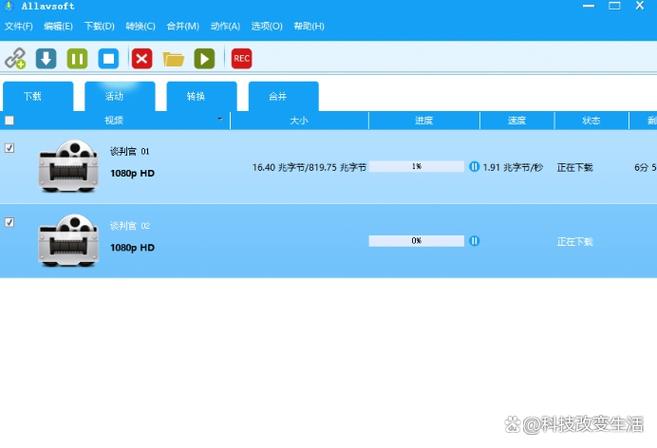
Task: Open the 合并(M) menu
Action: 183,26
